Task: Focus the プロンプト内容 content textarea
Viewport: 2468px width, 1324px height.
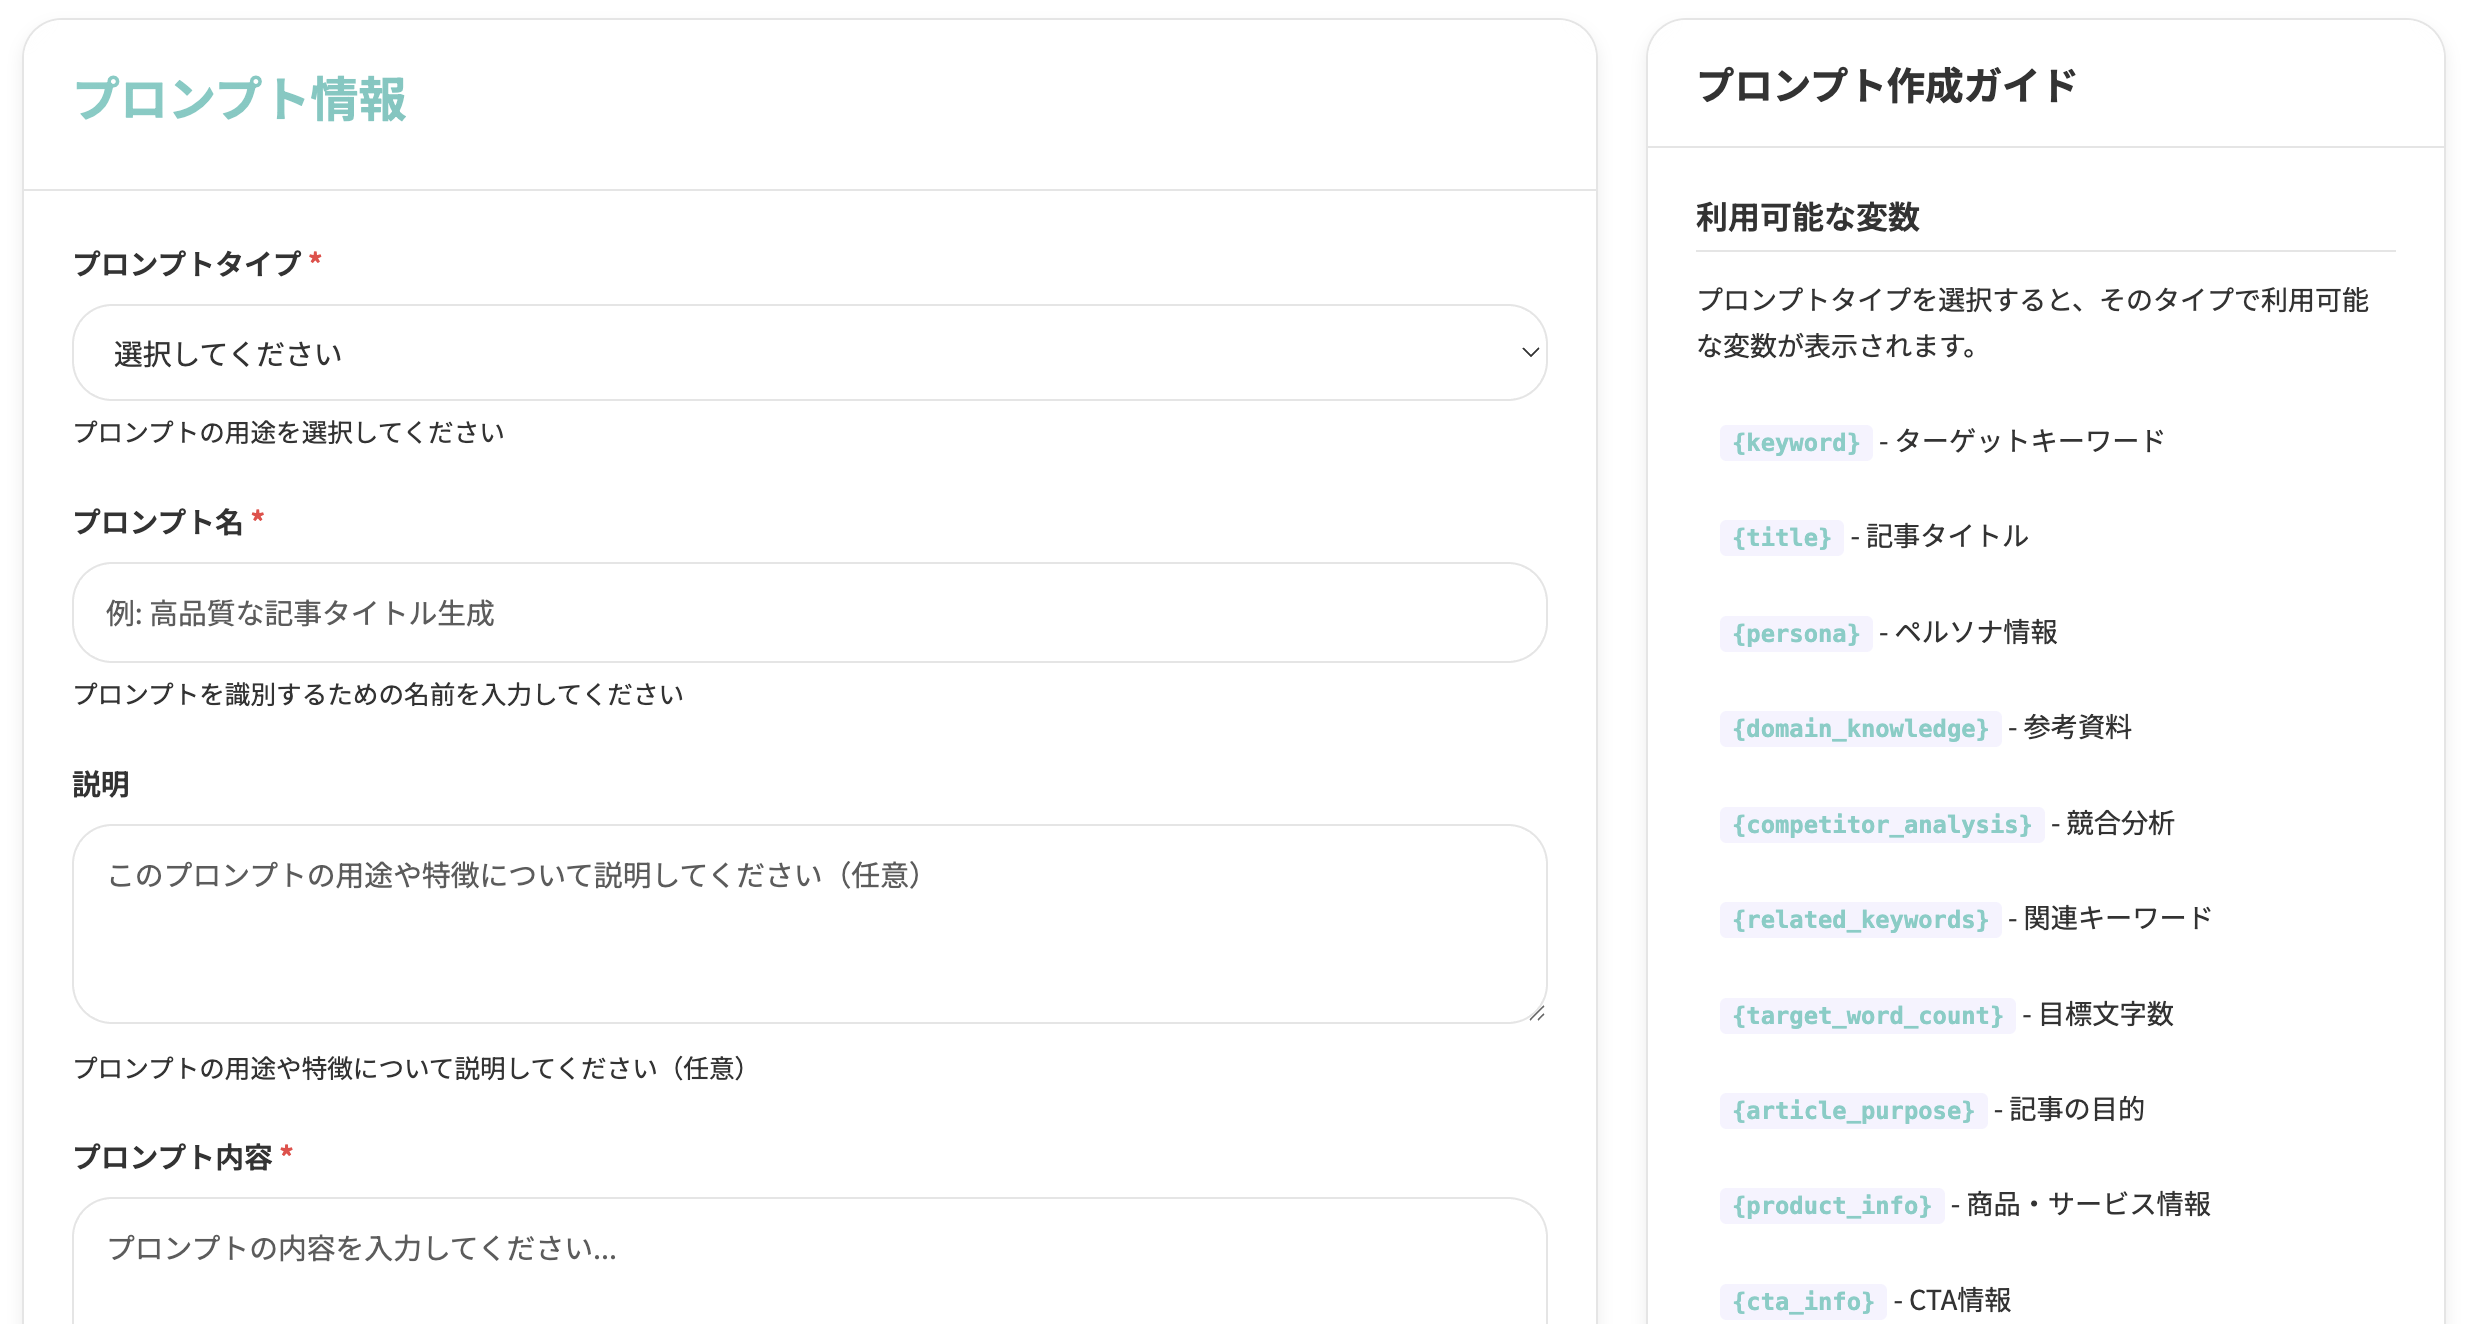Action: pos(808,1260)
